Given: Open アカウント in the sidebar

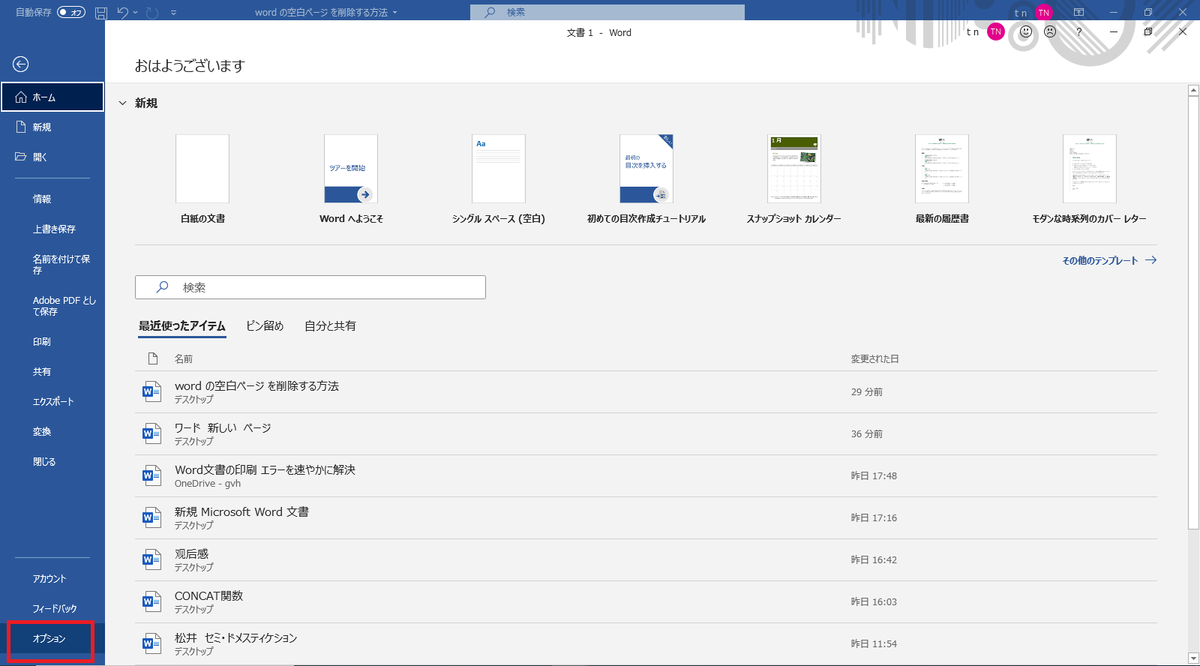Looking at the screenshot, I should [52, 578].
